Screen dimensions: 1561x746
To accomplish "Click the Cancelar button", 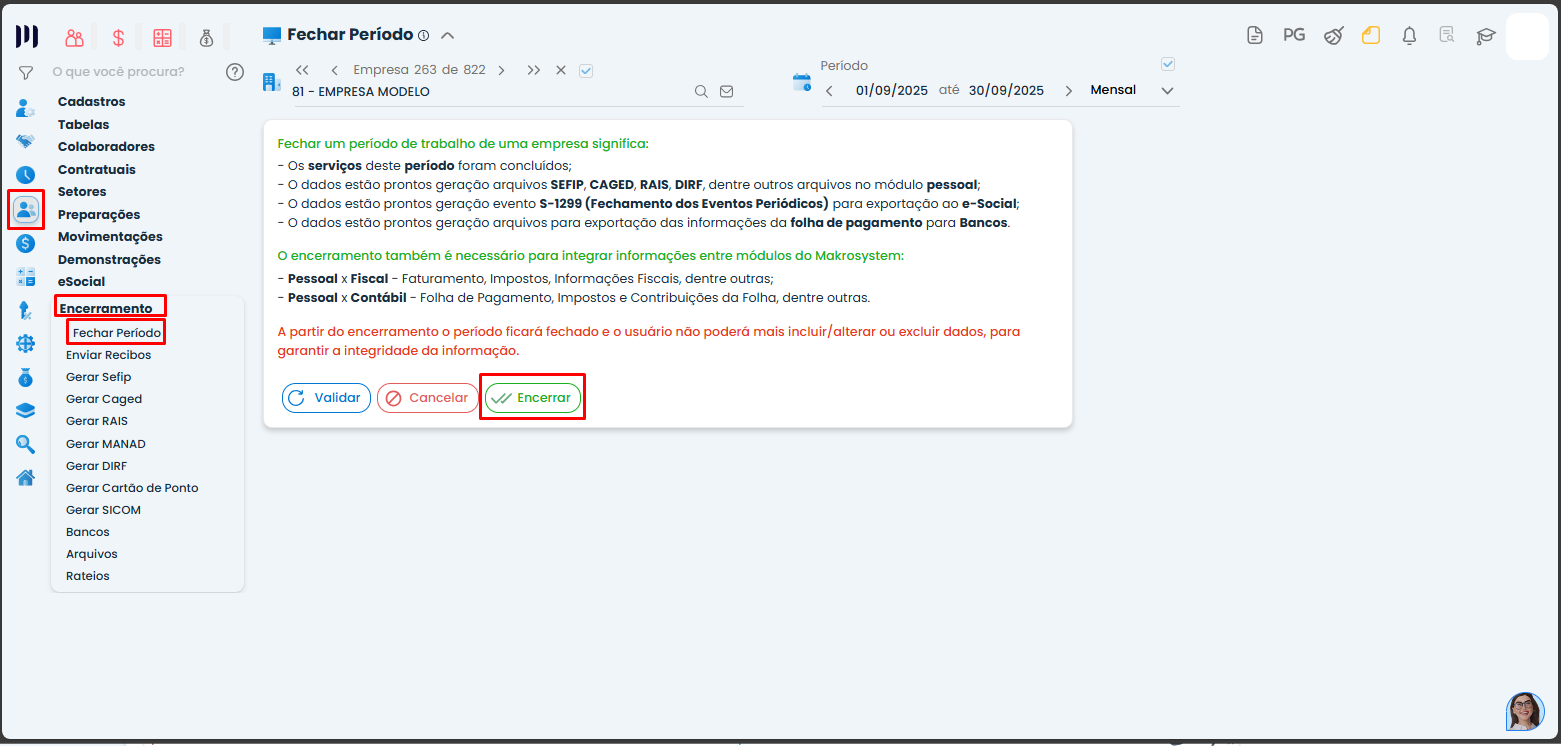I will 428,398.
